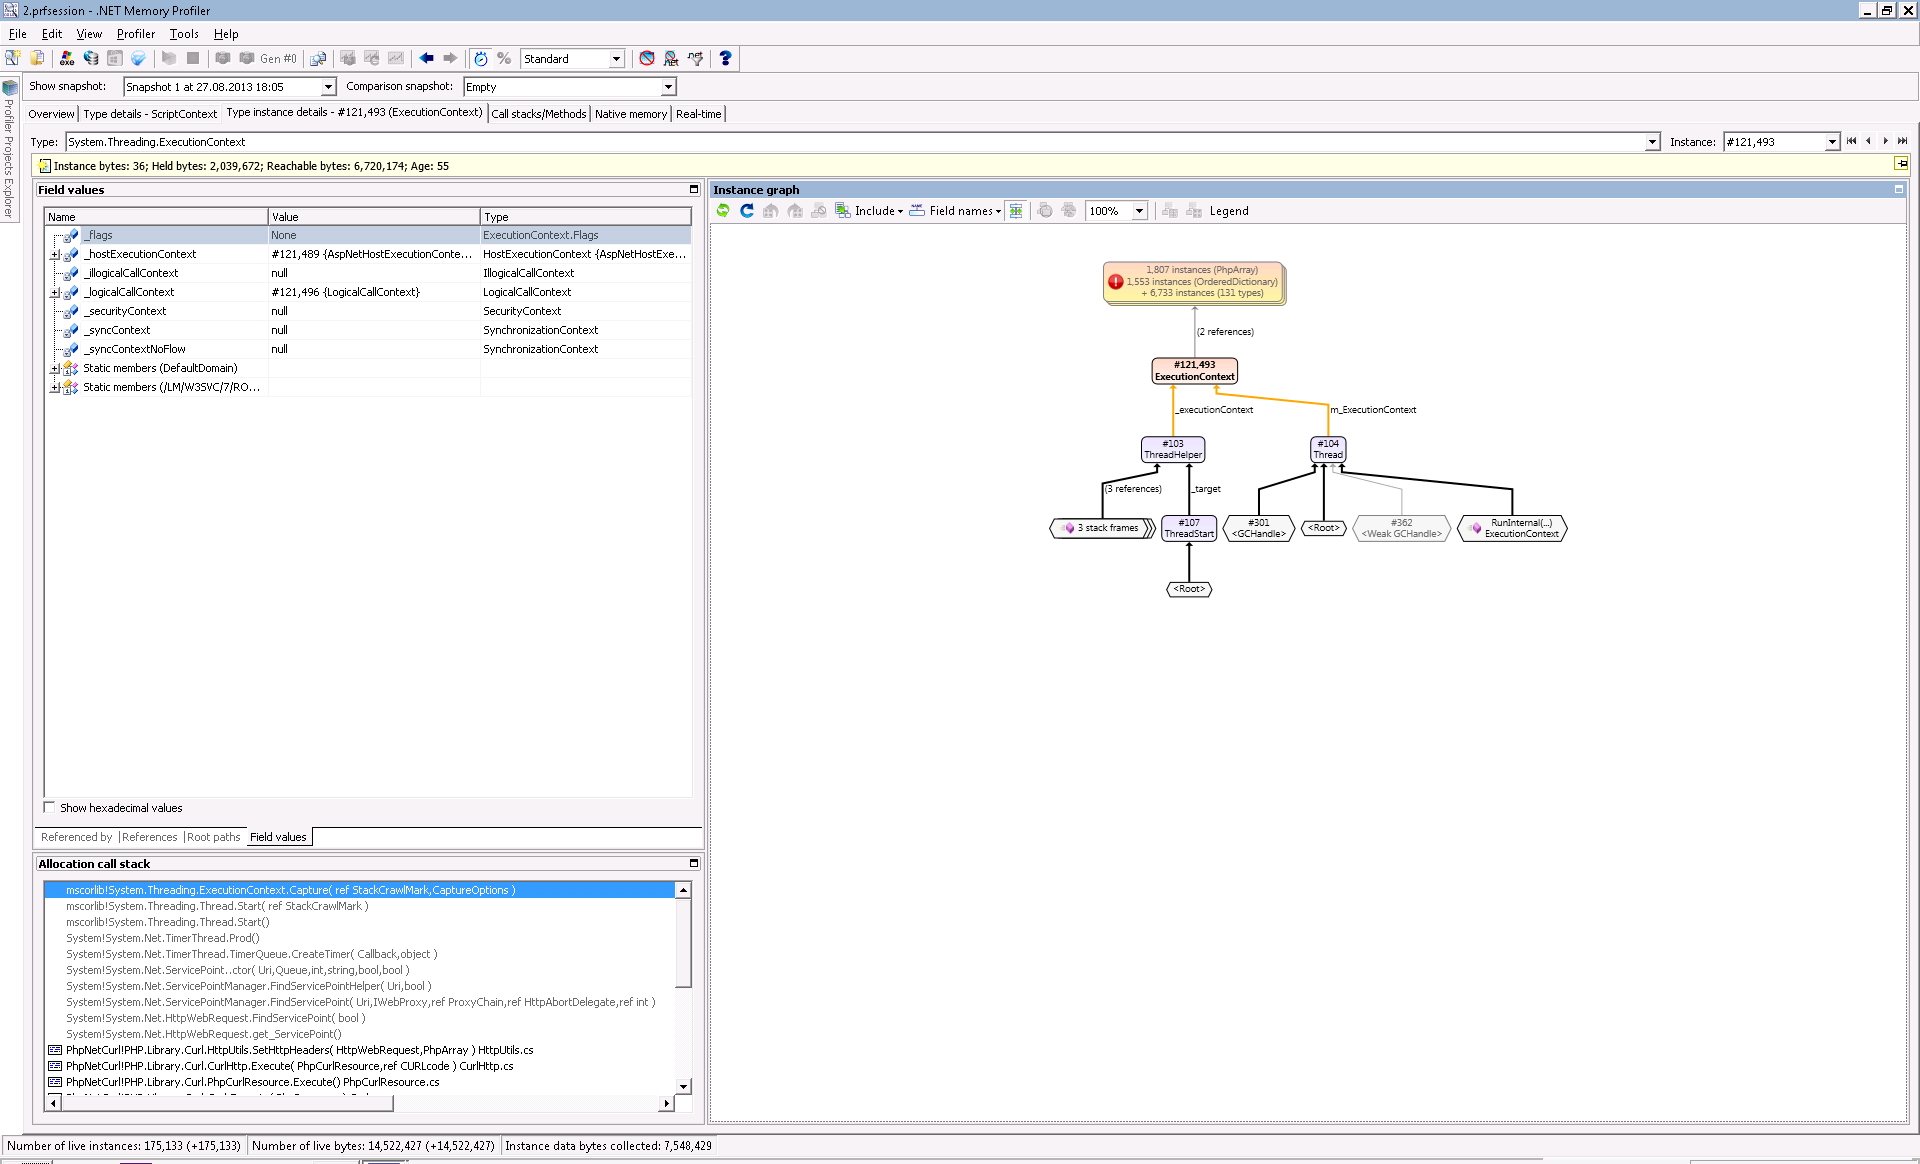Expand Static members (DefaultDomain) node
The image size is (1920, 1164).
pos(55,369)
